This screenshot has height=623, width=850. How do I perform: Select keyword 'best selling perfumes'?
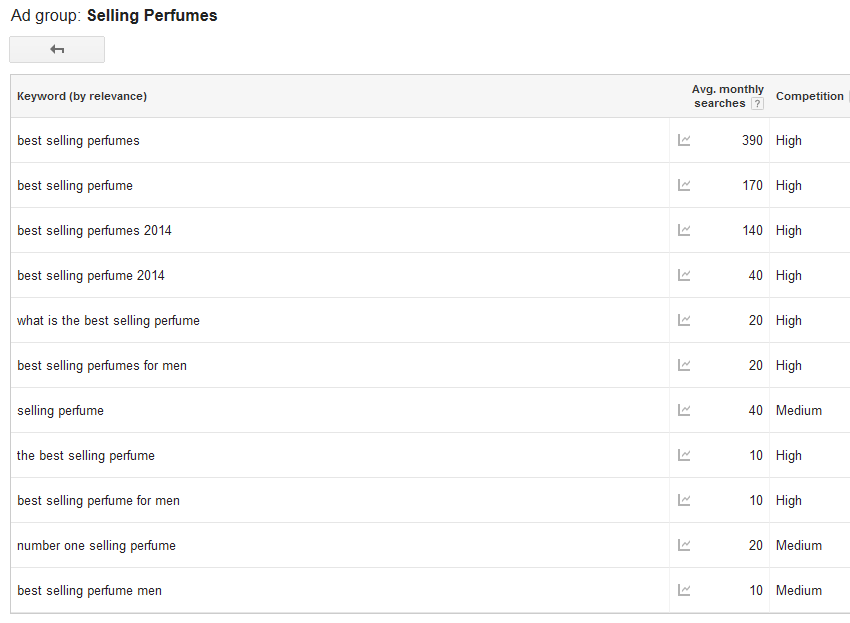pyautogui.click(x=78, y=141)
